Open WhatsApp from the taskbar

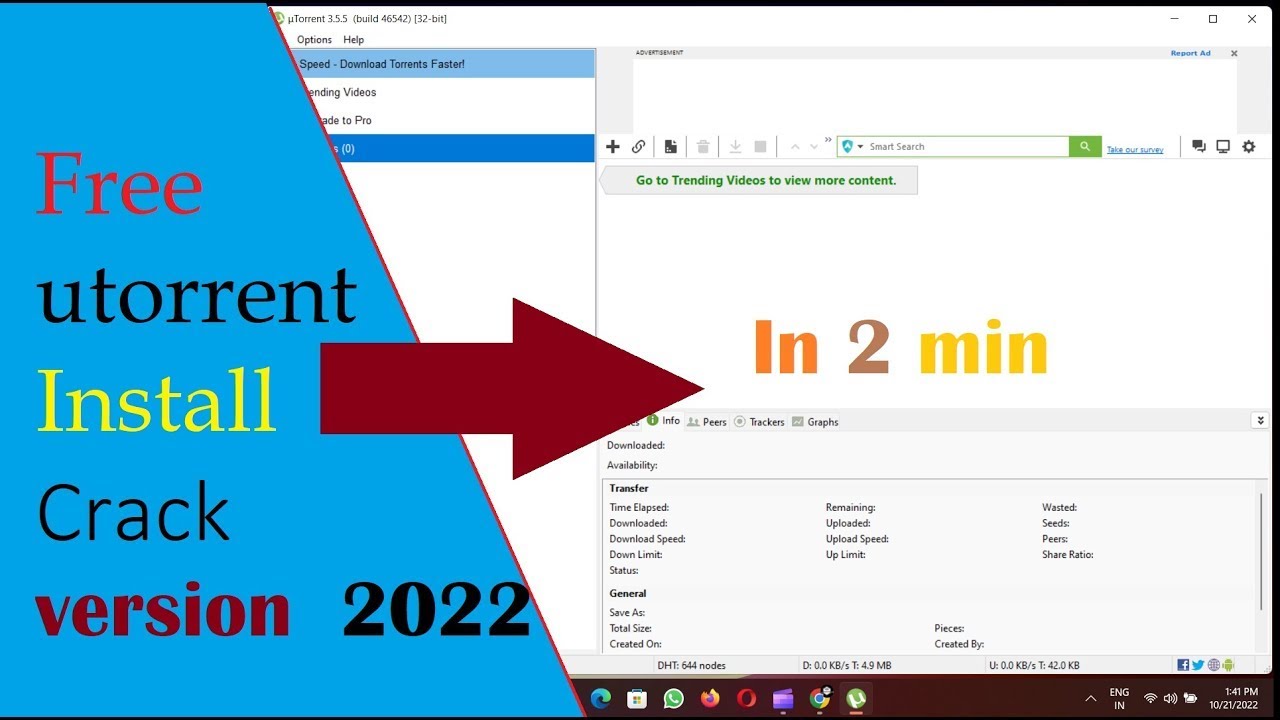(x=674, y=698)
